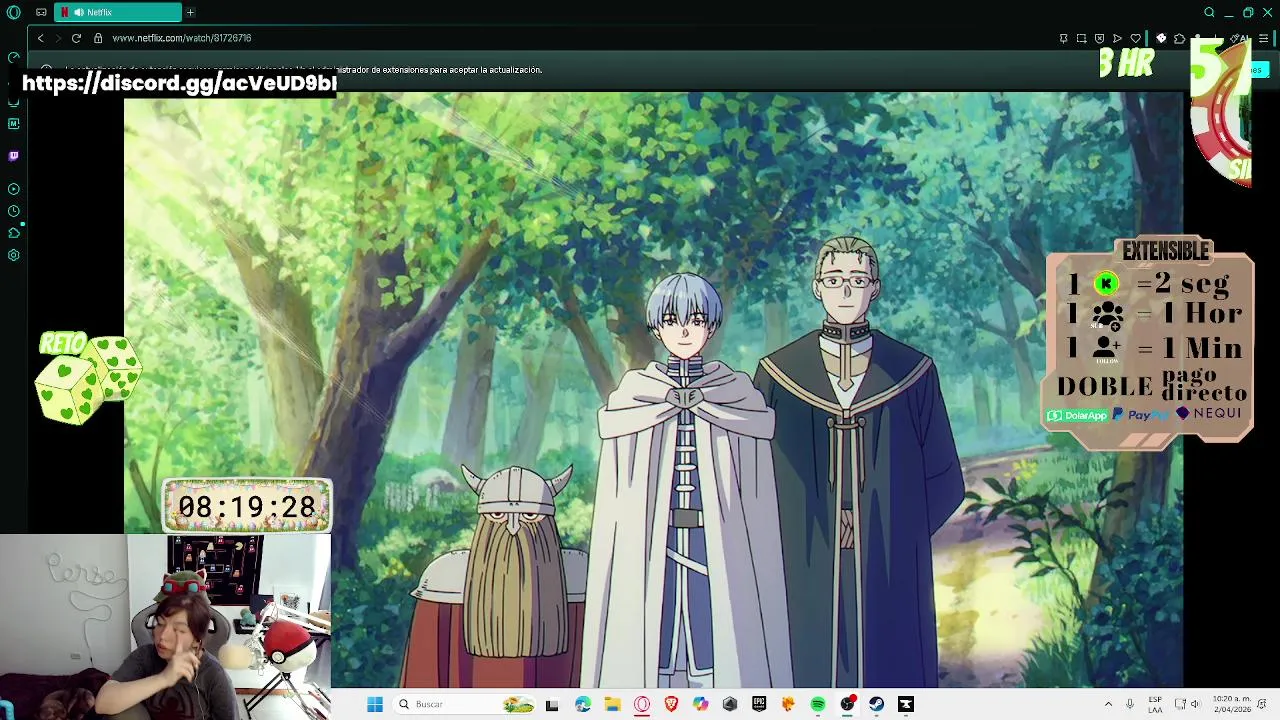The height and width of the screenshot is (720, 1280).
Task: Open the M messenger sidebar icon
Action: [x=13, y=124]
